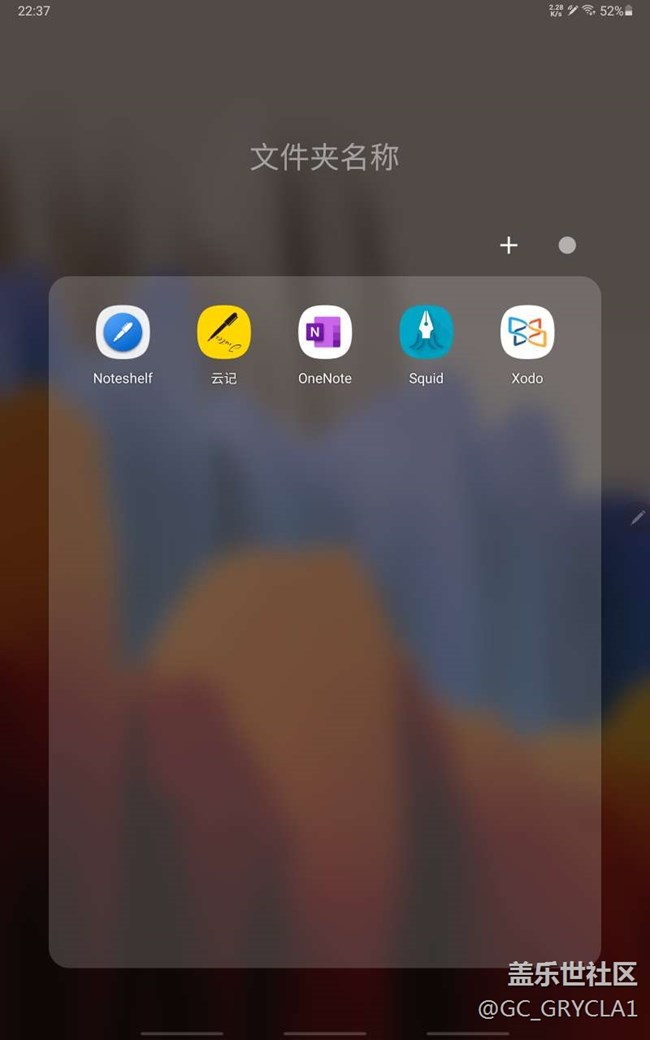Tap the 22:37 status bar clock
This screenshot has height=1040, width=650.
(x=34, y=11)
